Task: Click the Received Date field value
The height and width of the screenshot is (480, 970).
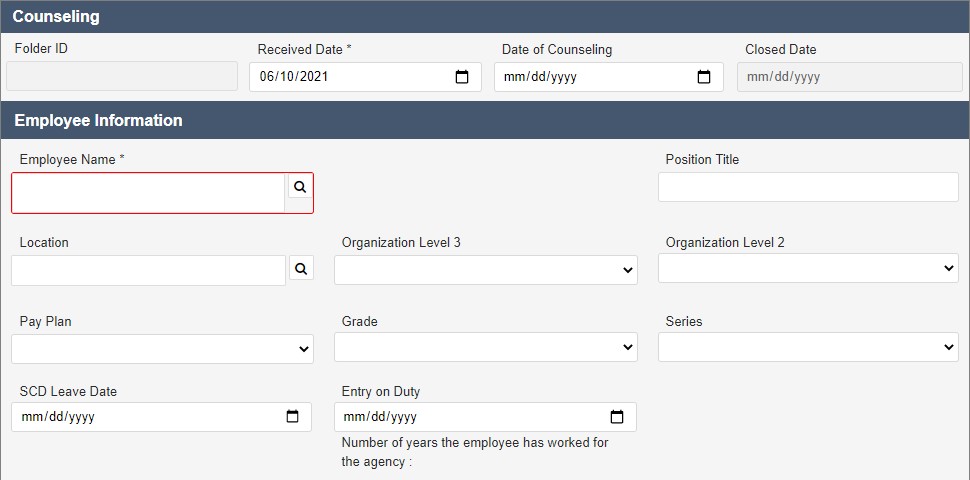Action: point(294,77)
